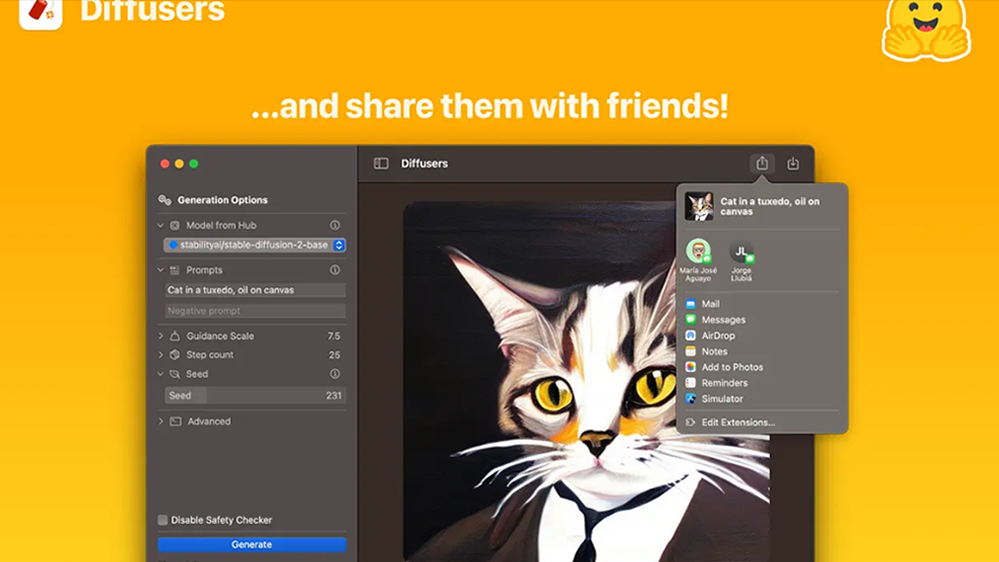Click the Hugging Face emoji logo
Screen dimensions: 999x562
(926, 29)
